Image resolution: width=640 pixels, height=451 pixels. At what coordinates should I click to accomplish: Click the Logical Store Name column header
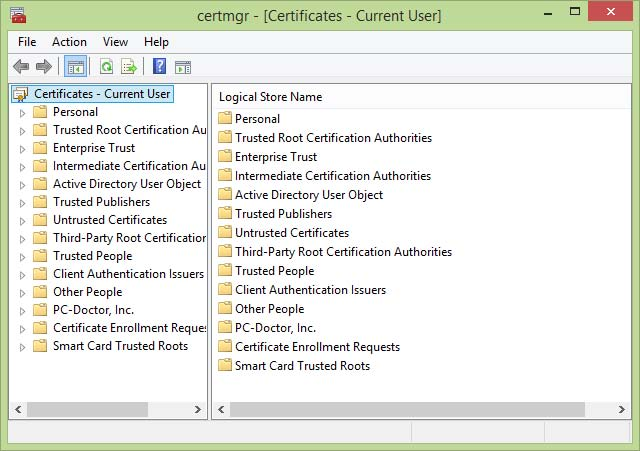tap(271, 97)
